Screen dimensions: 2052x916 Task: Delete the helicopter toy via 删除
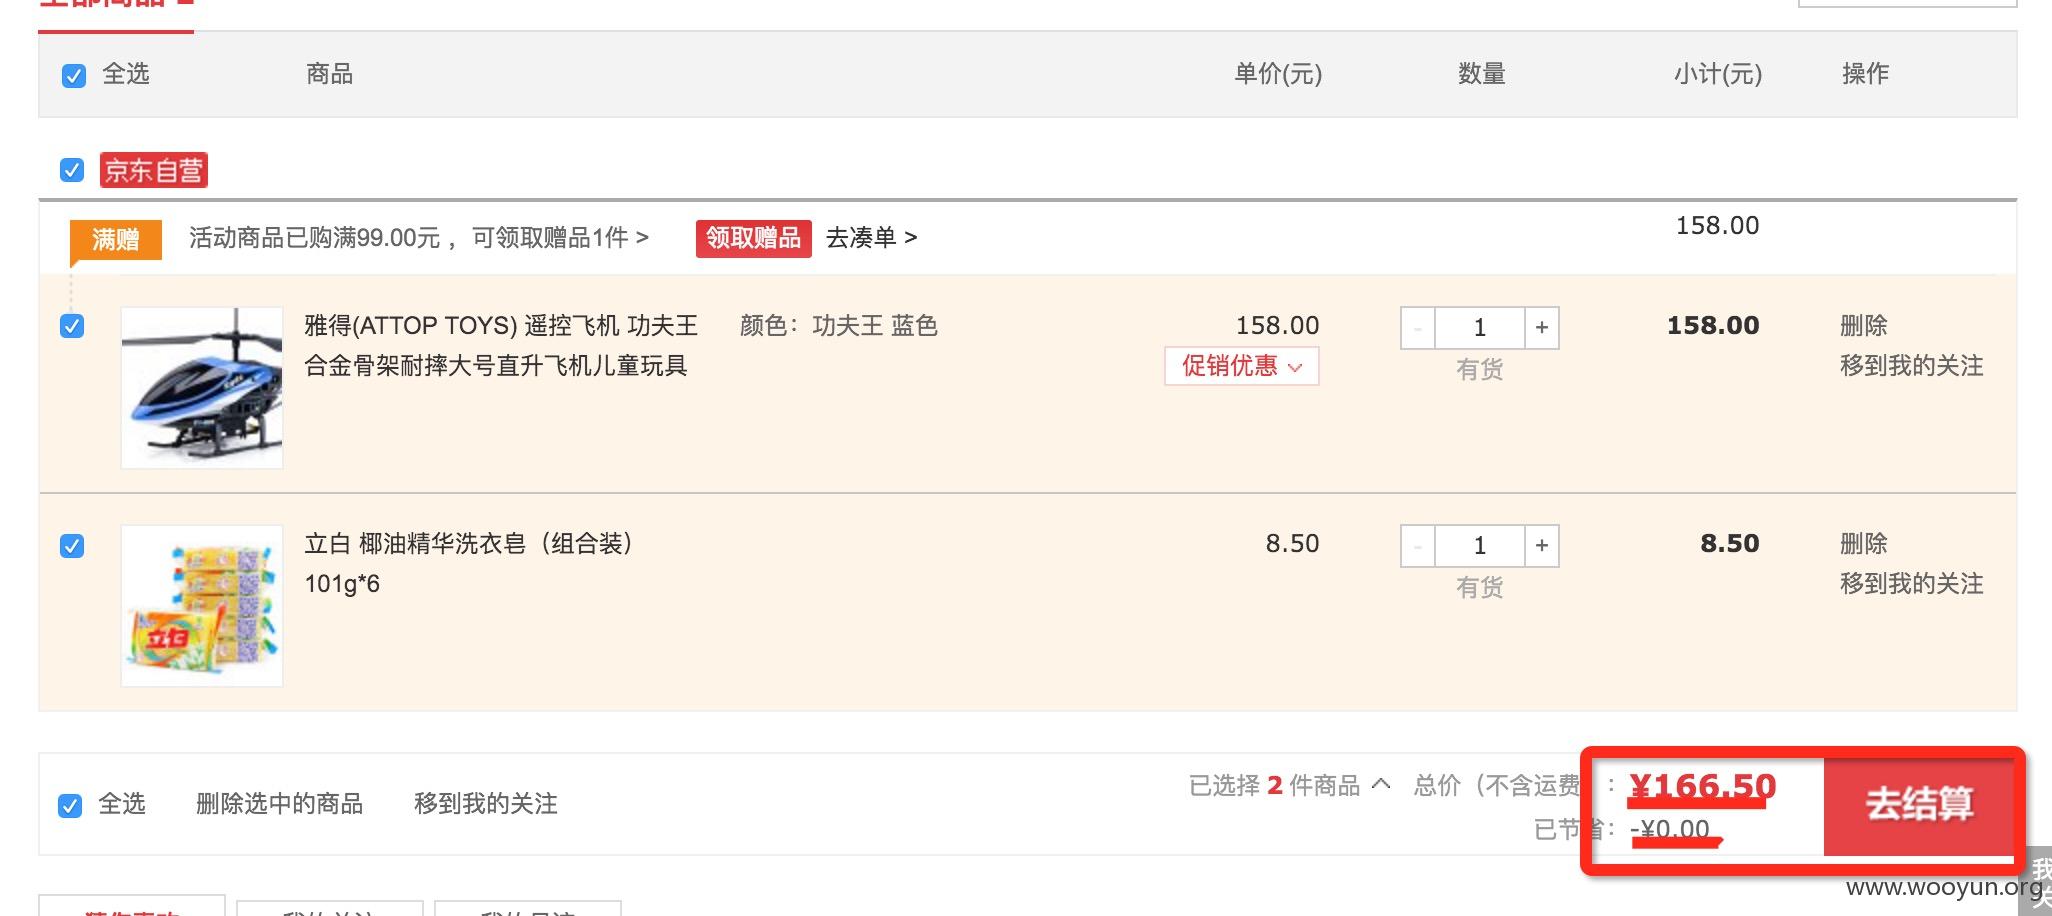point(1864,326)
